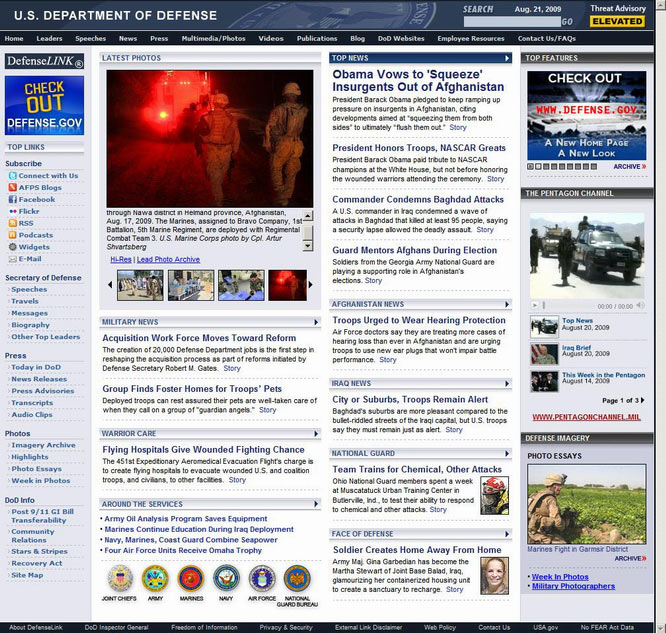The width and height of the screenshot is (666, 633).
Task: Open the No FEAR Act Data footer link
Action: (x=607, y=627)
